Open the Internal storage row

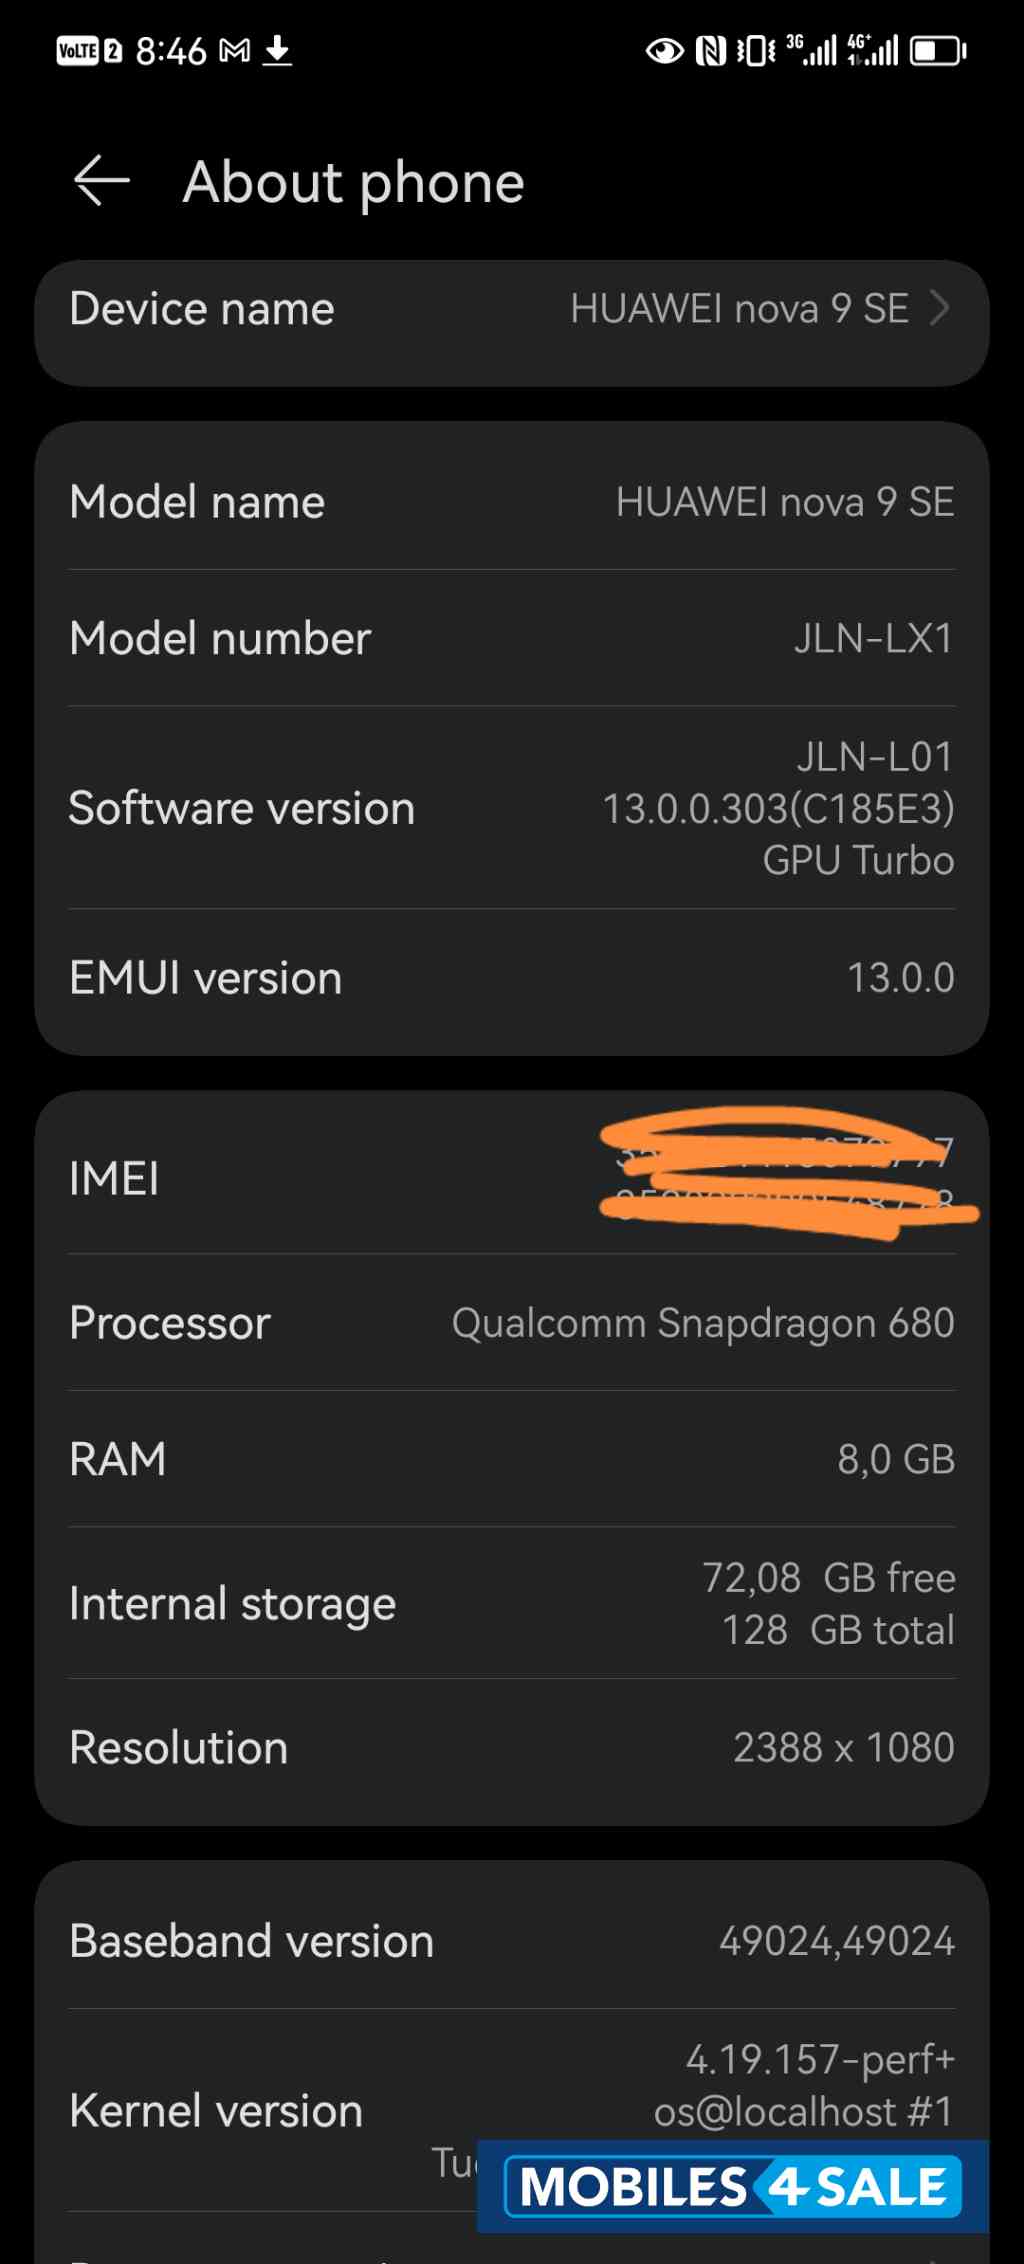tap(512, 1602)
